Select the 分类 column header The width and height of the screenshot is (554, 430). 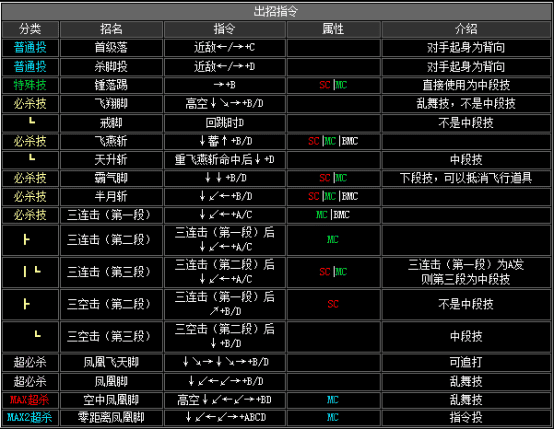(x=30, y=29)
